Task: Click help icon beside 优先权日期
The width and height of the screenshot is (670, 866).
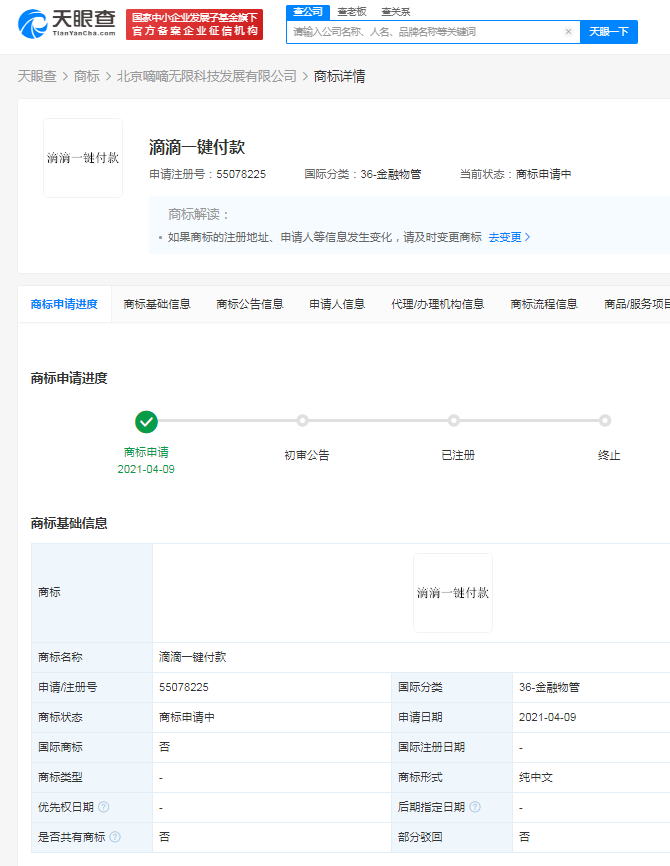Action: click(x=104, y=807)
